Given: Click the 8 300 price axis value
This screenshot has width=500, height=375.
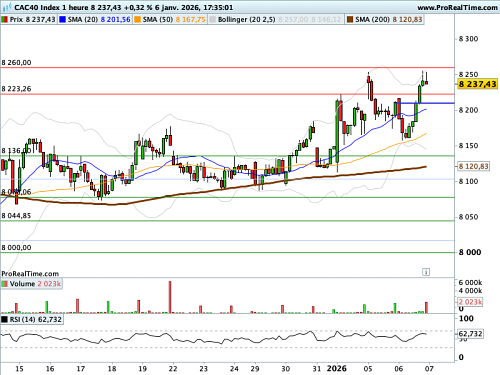Looking at the screenshot, I should tap(468, 39).
